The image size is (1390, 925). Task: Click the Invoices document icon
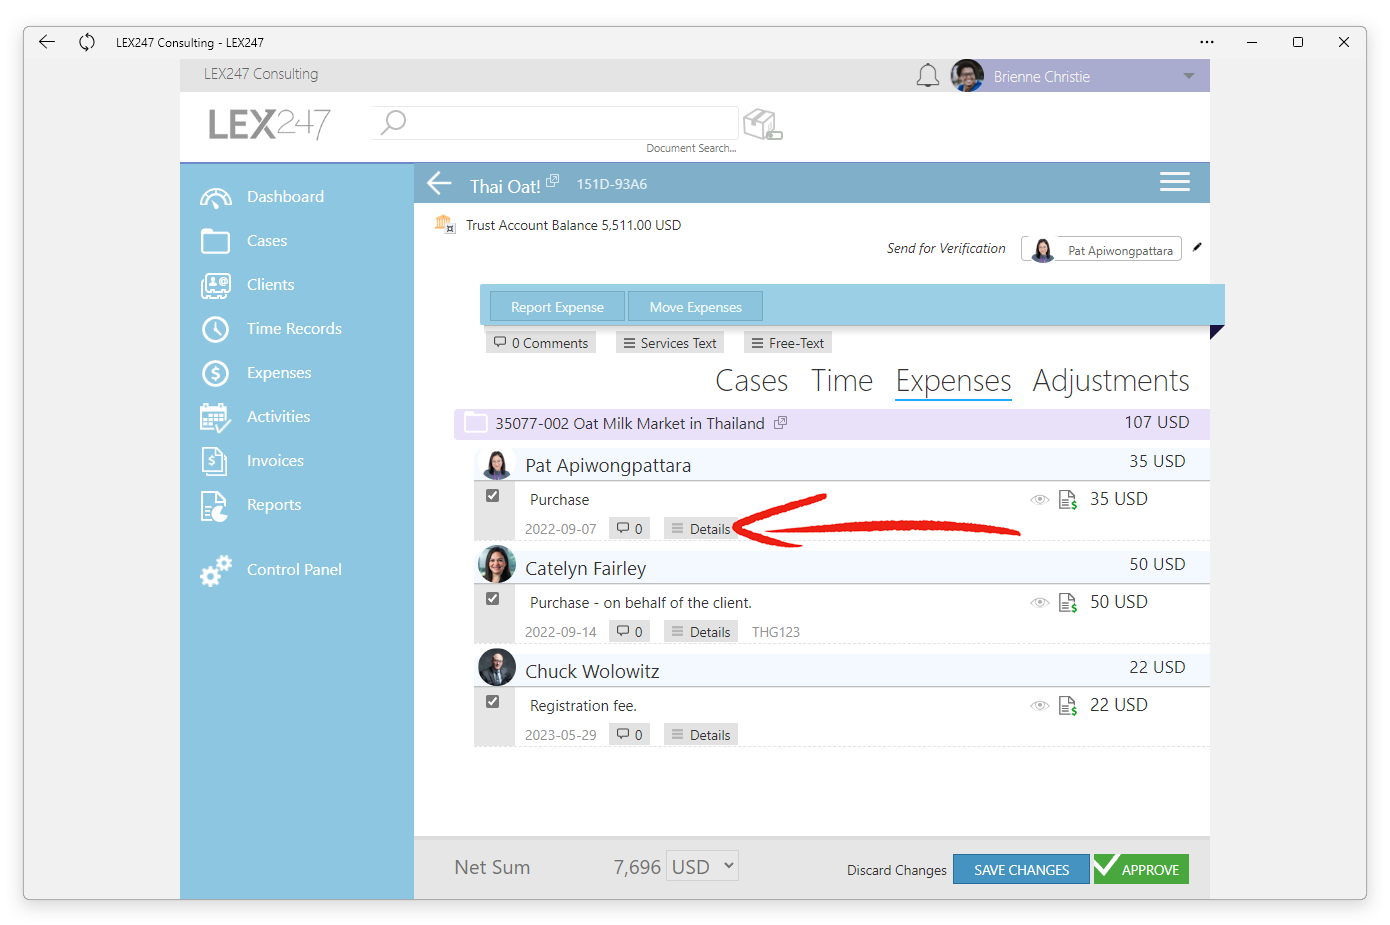214,461
